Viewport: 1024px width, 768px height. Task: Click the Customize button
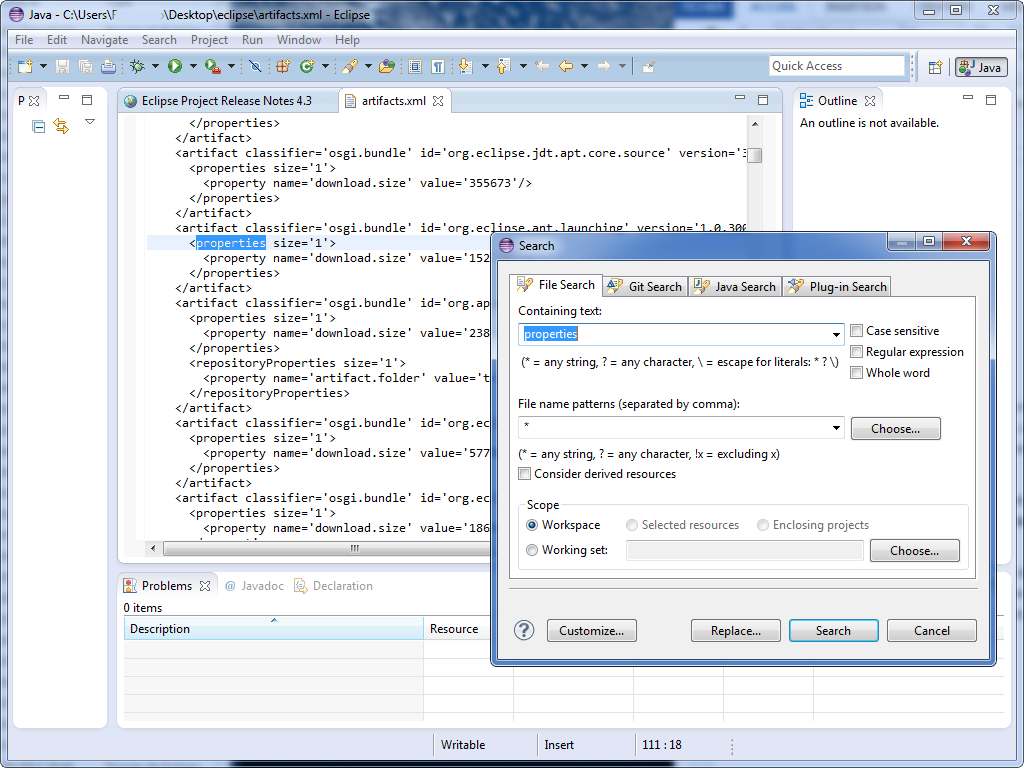(591, 630)
